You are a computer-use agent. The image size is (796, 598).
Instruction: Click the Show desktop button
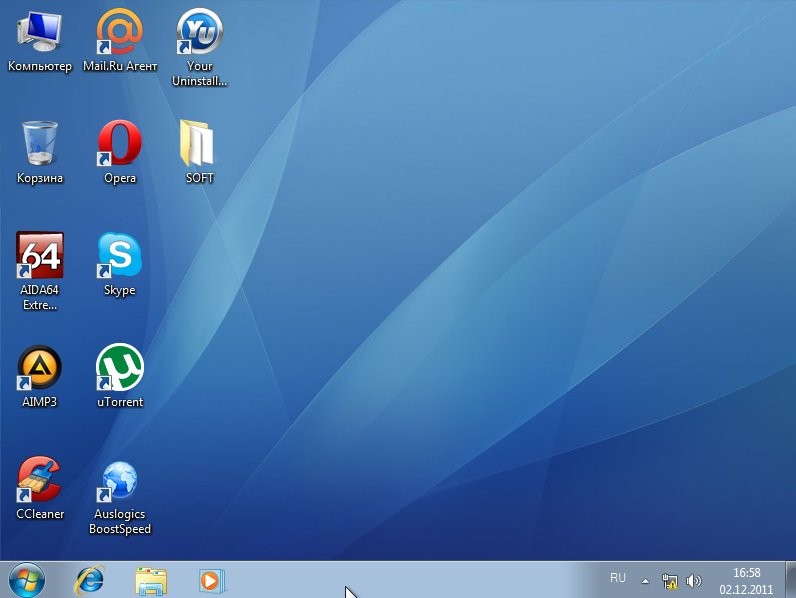pyautogui.click(x=791, y=580)
